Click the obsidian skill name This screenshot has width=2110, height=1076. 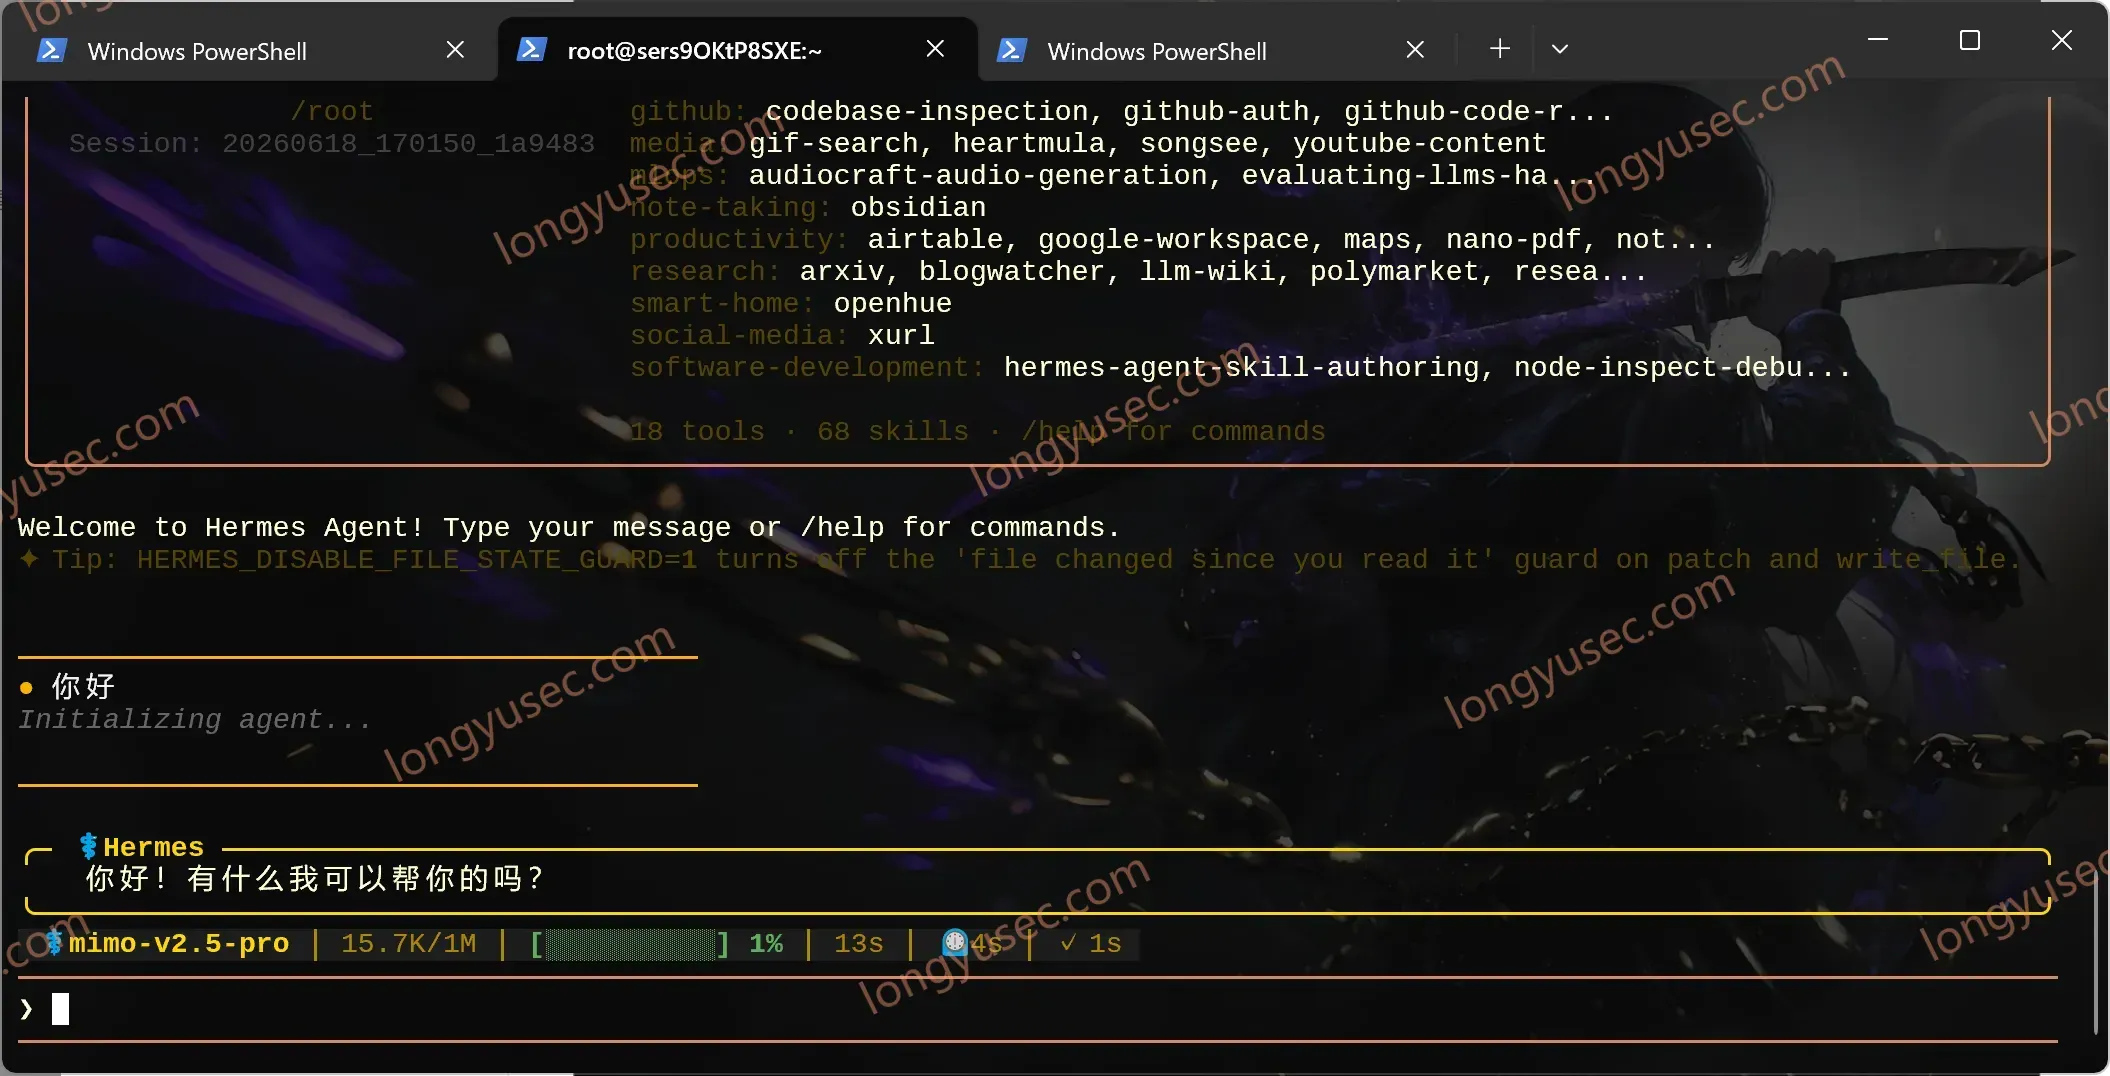coord(918,207)
